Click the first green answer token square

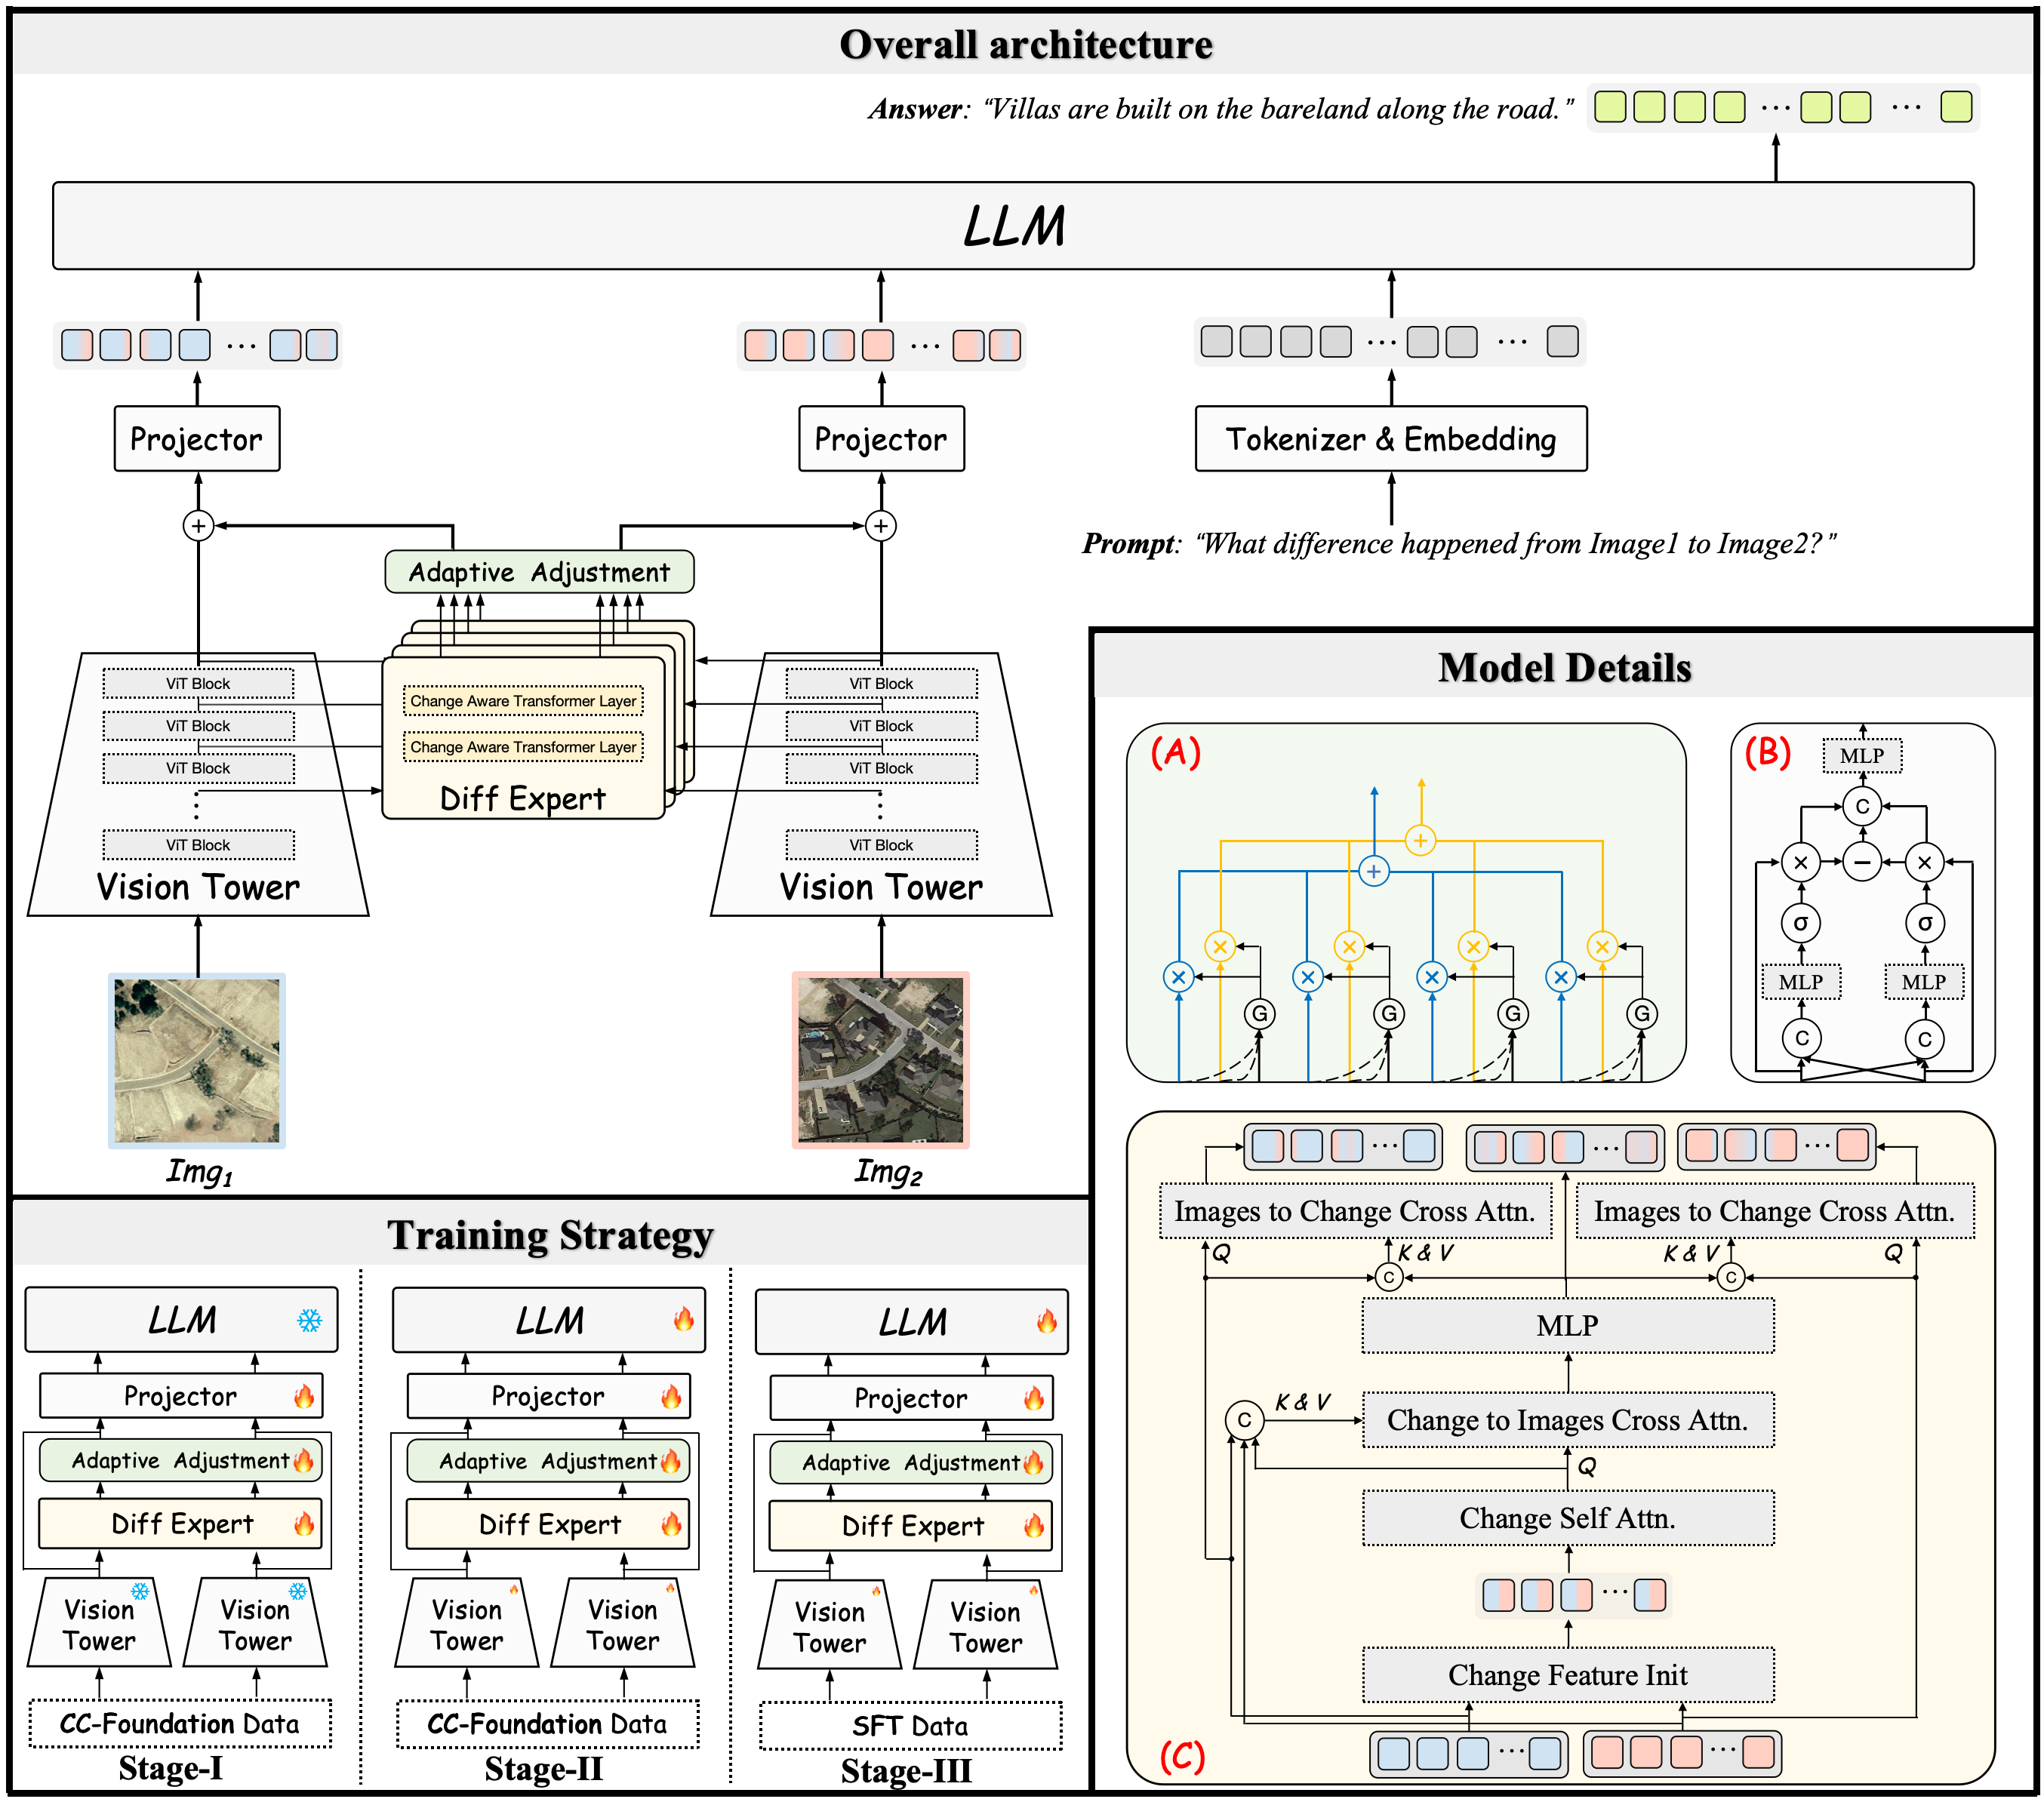coord(1609,107)
